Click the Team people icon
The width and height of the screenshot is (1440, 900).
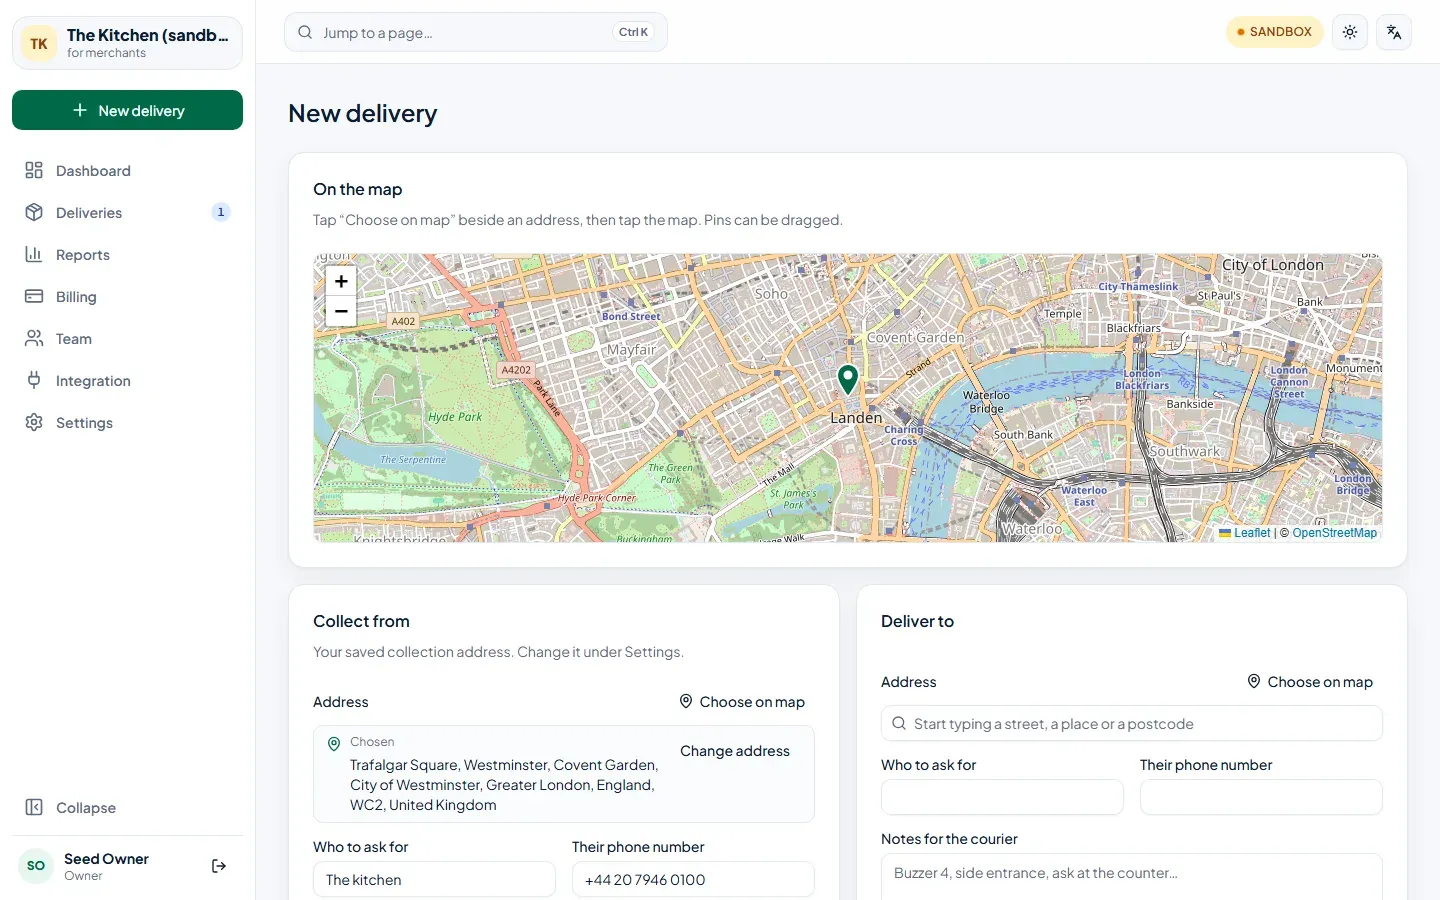[34, 338]
